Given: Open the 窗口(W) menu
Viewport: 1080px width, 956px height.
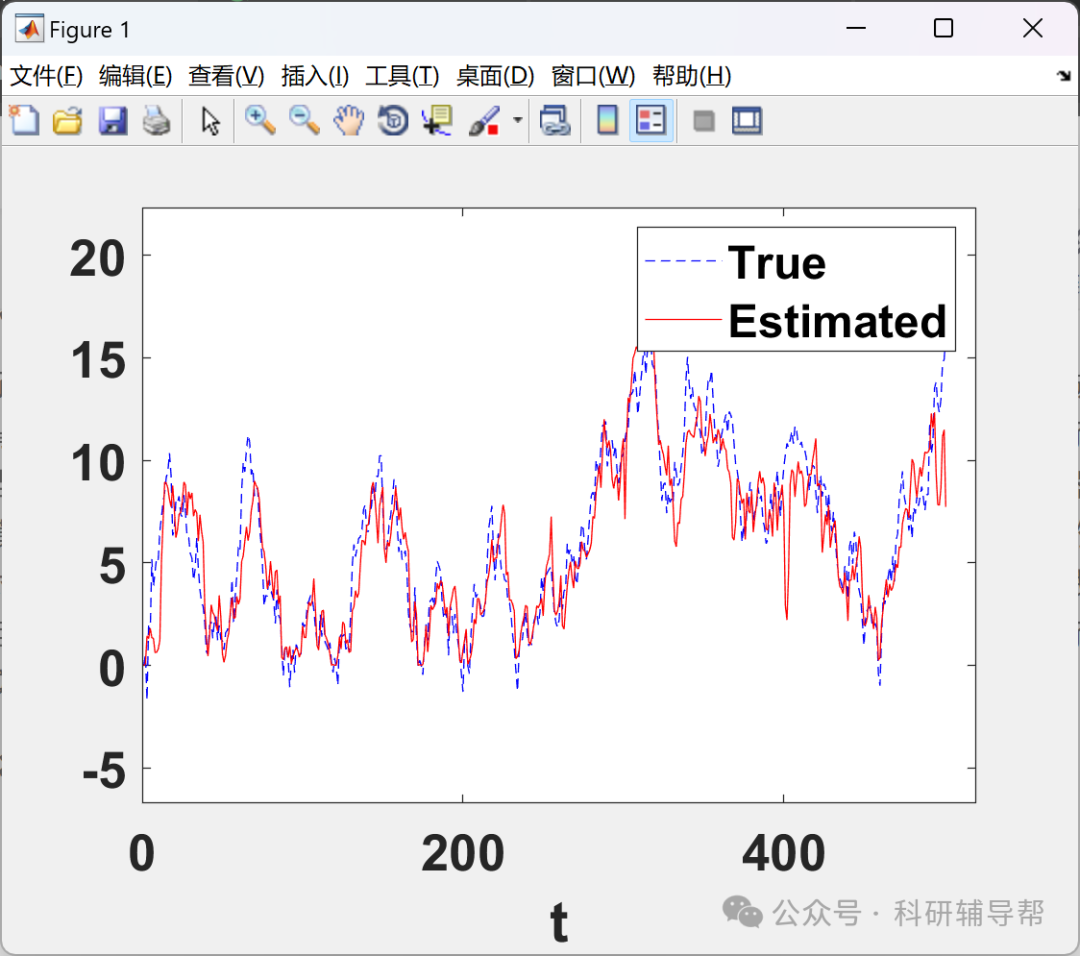Looking at the screenshot, I should coord(593,76).
